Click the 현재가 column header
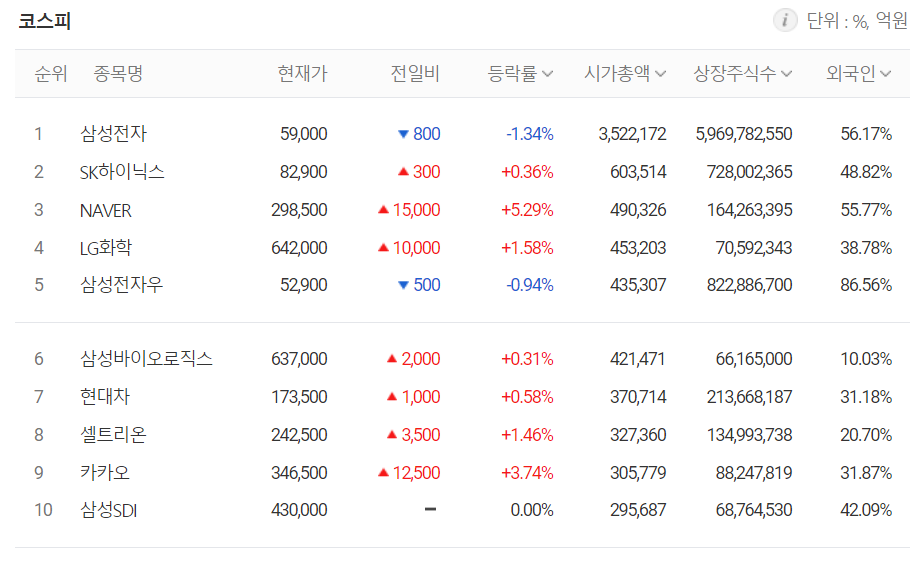913x565 pixels. click(303, 73)
